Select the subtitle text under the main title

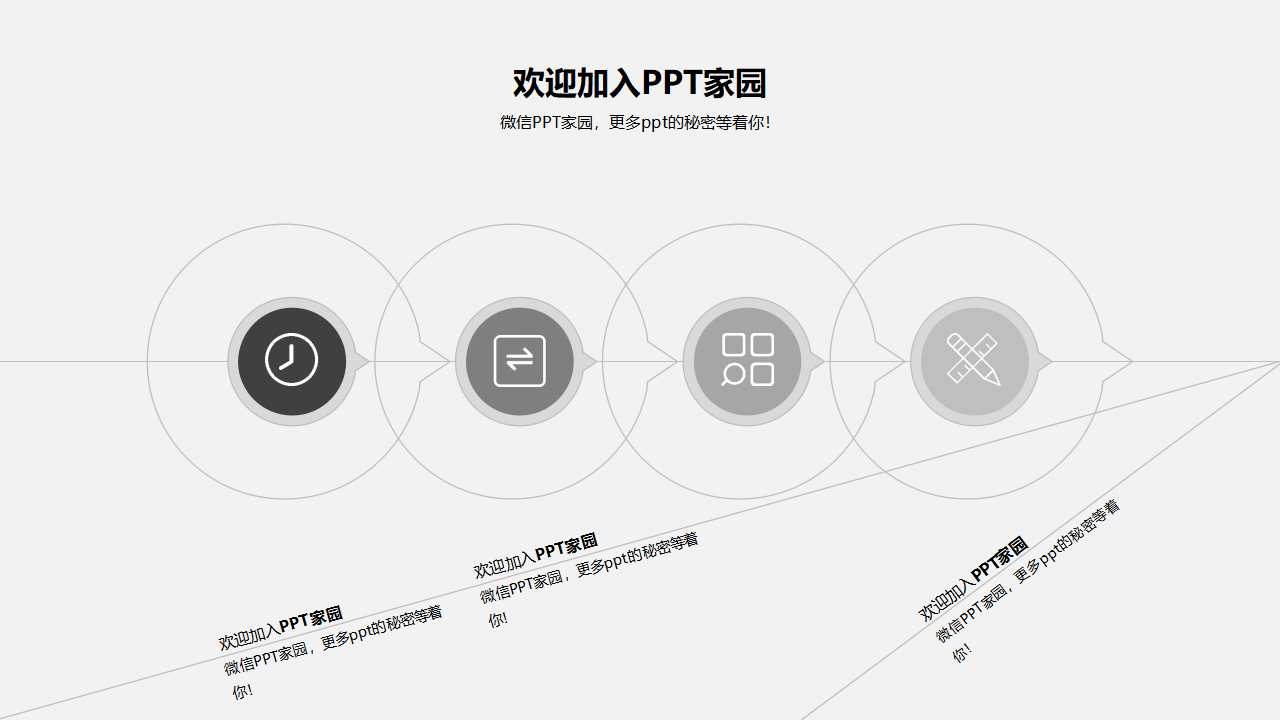click(639, 124)
